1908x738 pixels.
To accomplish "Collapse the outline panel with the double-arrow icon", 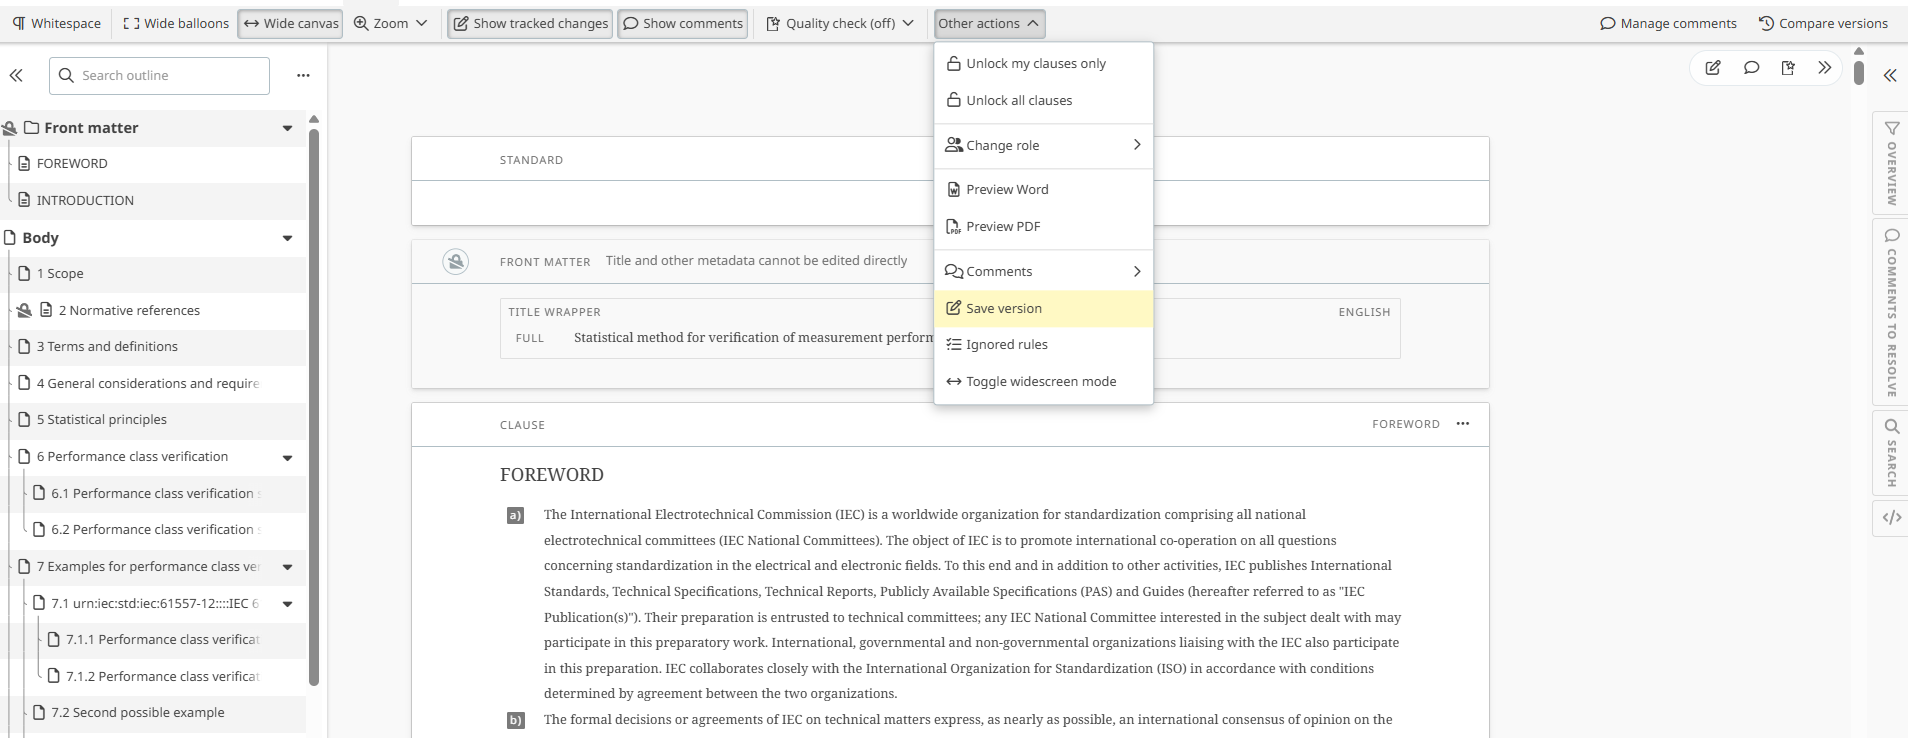I will click(16, 76).
